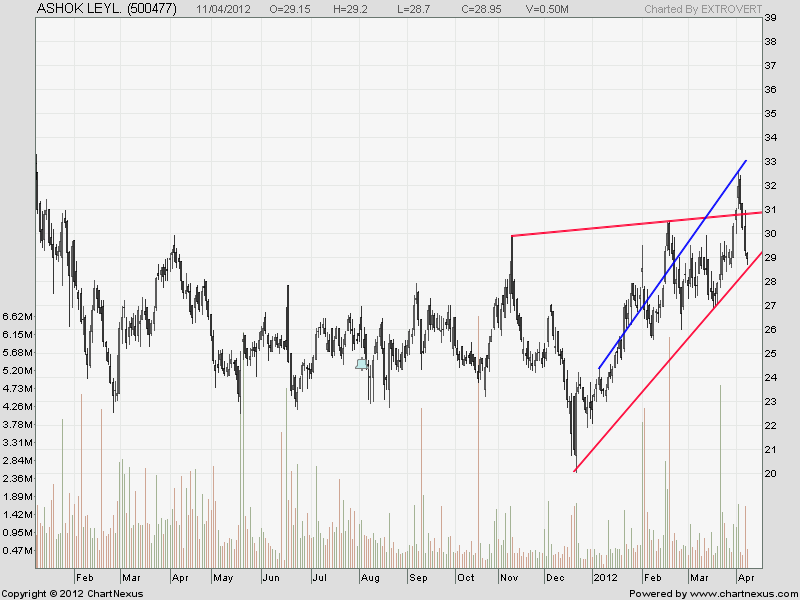Click the Copyright 2012 ChartNexus text
Viewport: 800px width, 600px height.
(72, 593)
